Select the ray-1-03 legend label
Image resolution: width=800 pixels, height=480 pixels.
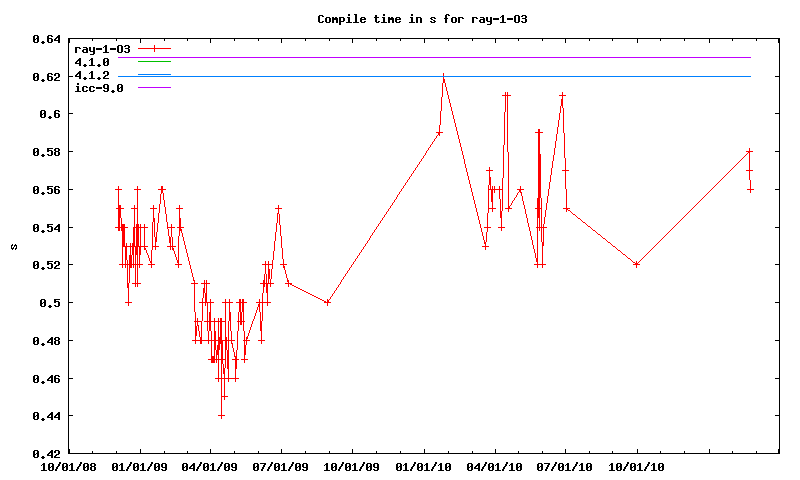click(x=102, y=48)
